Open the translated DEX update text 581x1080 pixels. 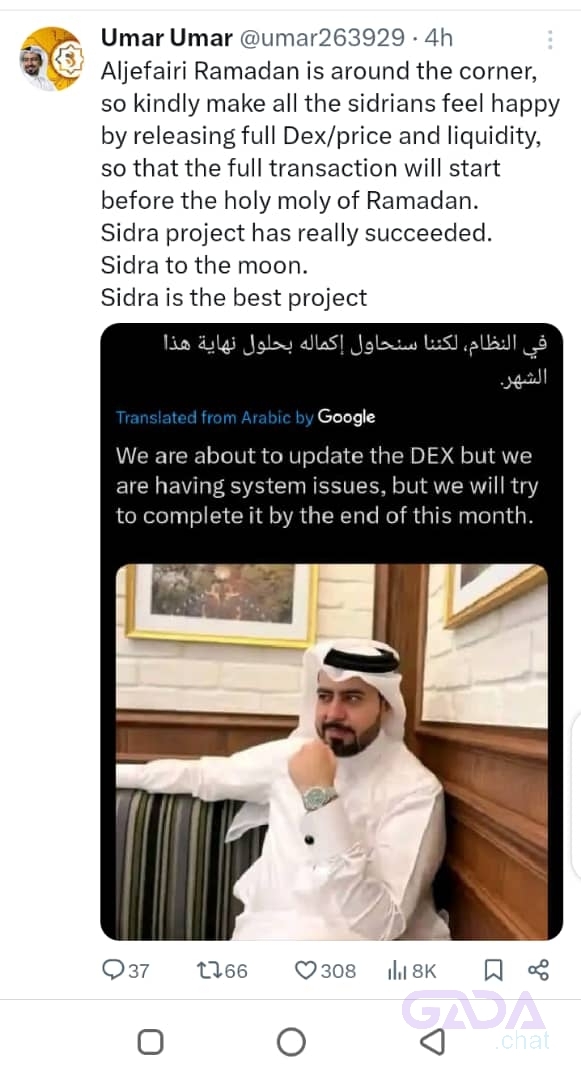coord(327,486)
